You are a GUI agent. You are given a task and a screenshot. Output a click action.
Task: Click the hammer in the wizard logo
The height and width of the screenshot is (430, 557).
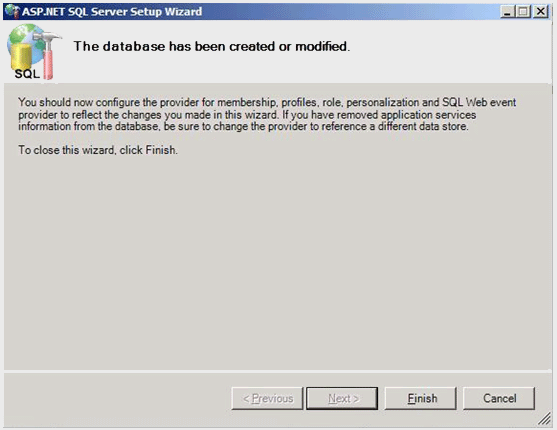49,53
